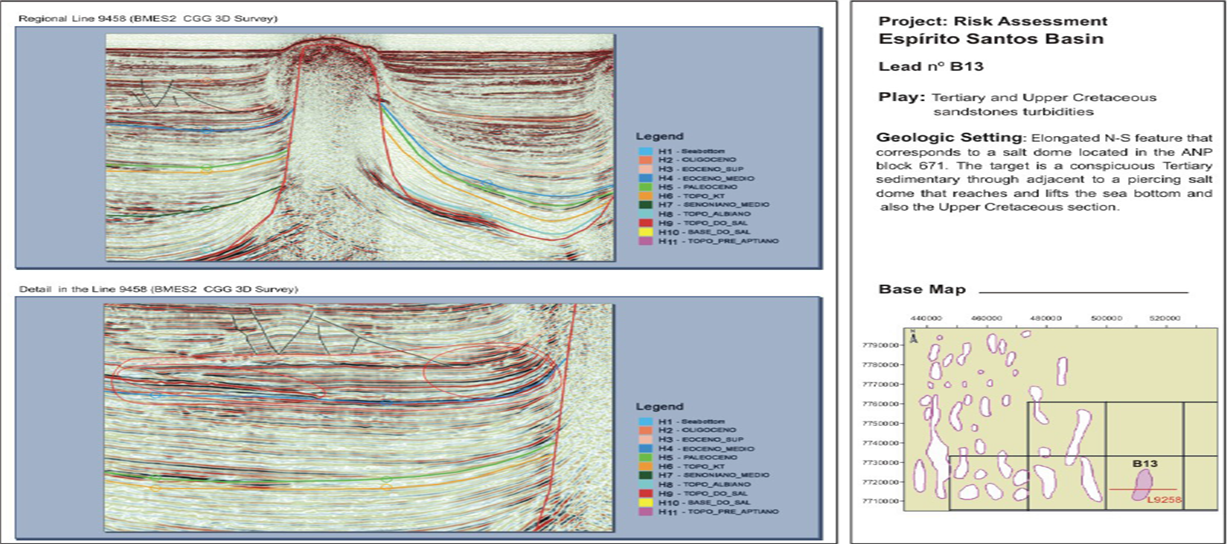This screenshot has width=1228, height=544.
Task: Click the H1 Seabottom swatch in top legend
Action: [x=647, y=149]
